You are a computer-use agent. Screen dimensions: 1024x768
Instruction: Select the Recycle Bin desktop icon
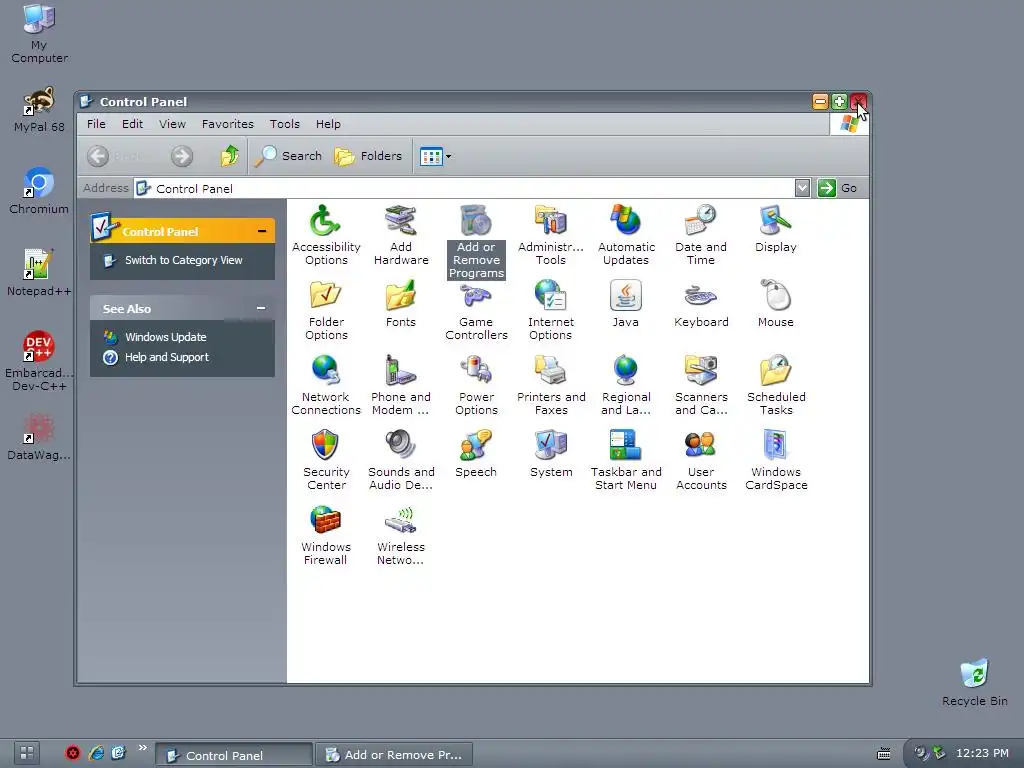point(974,682)
